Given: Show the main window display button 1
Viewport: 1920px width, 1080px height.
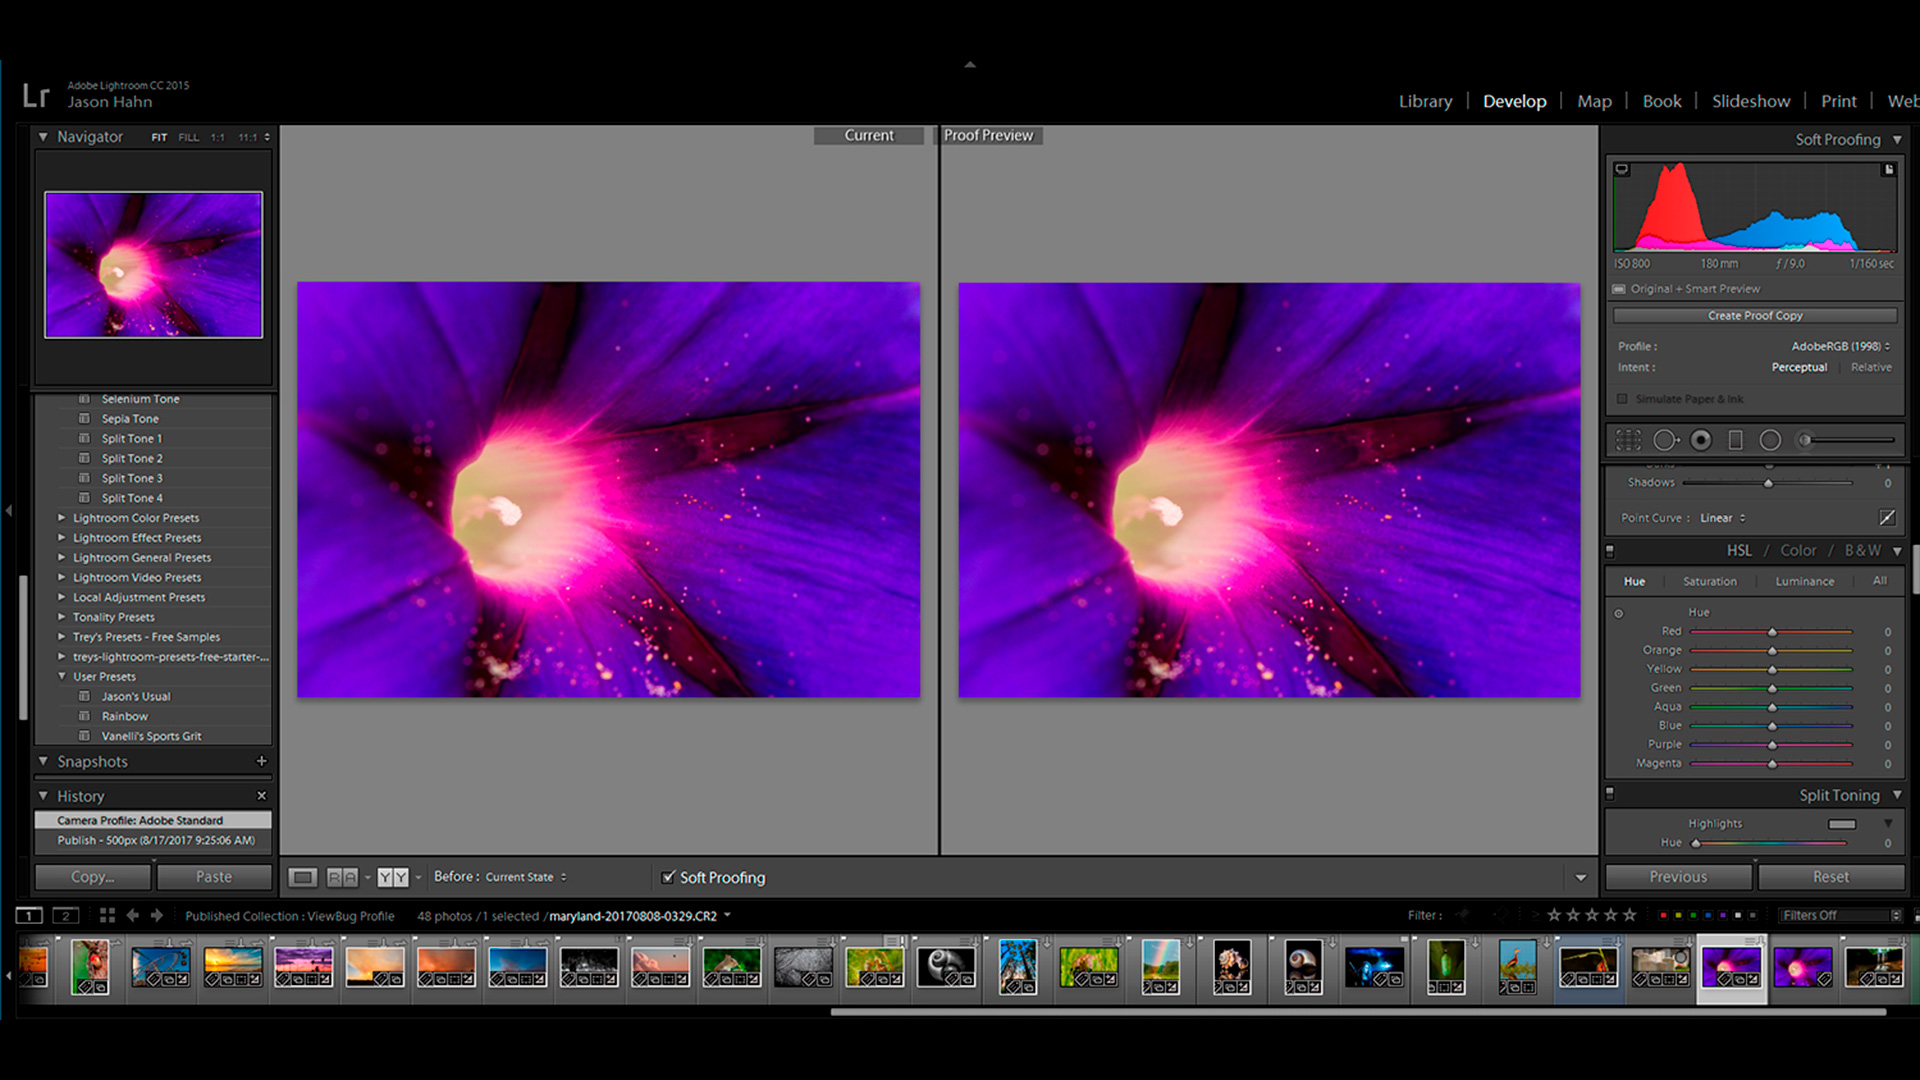Looking at the screenshot, I should tap(29, 915).
